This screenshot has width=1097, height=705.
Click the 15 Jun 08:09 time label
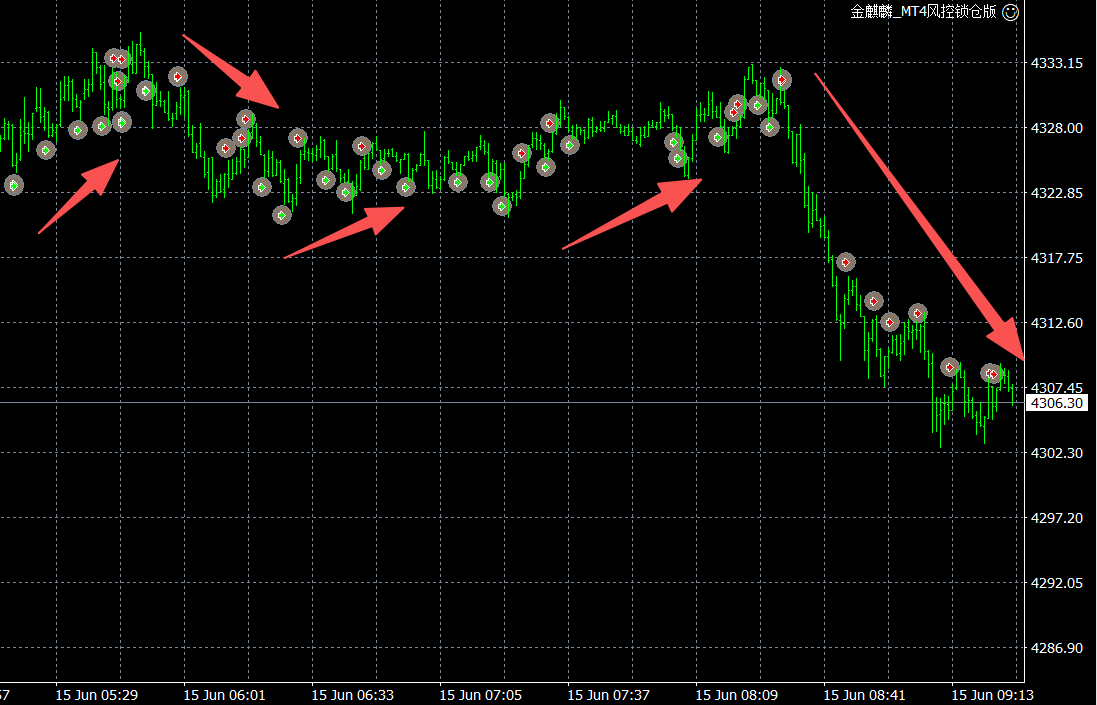pyautogui.click(x=737, y=696)
